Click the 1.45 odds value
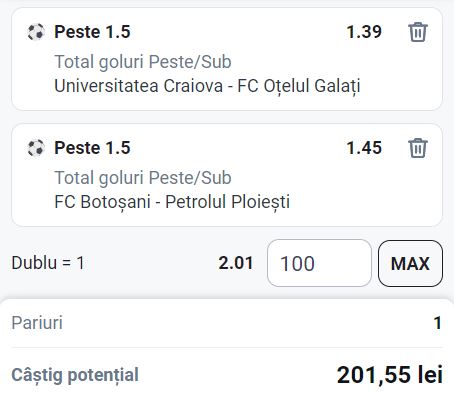454x398 pixels. 364,148
